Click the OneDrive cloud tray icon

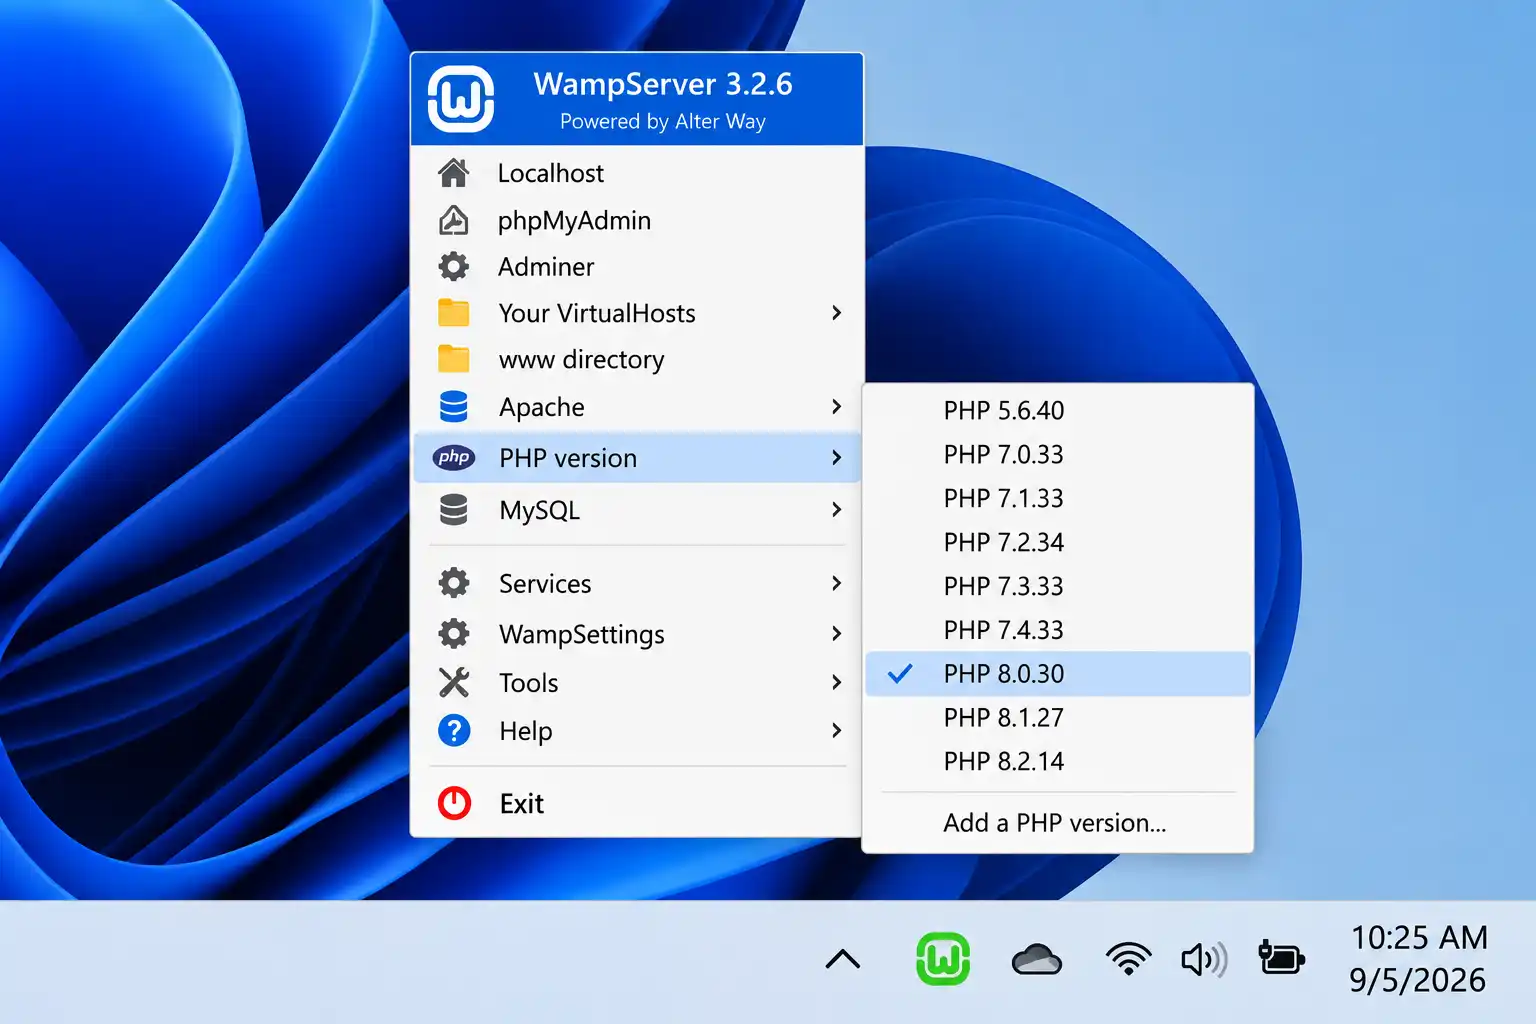tap(1037, 960)
